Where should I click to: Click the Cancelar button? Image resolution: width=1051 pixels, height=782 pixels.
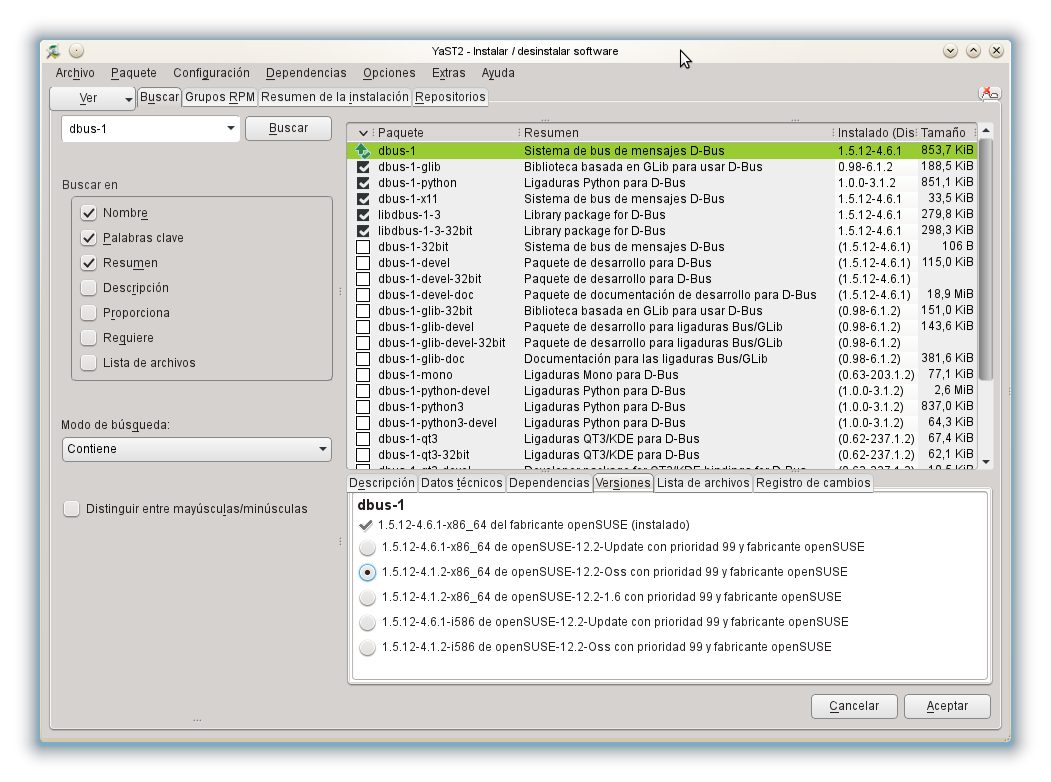point(854,706)
